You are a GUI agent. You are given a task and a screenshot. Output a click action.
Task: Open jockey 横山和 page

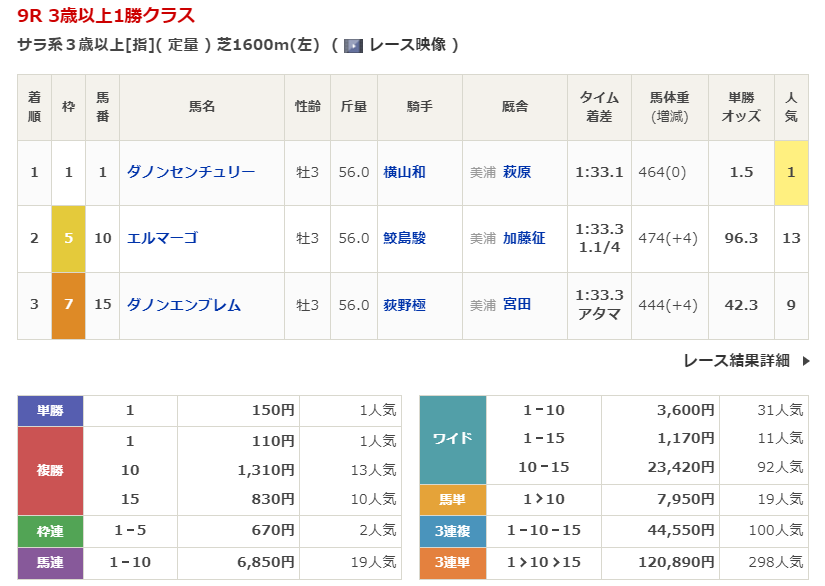click(x=404, y=172)
